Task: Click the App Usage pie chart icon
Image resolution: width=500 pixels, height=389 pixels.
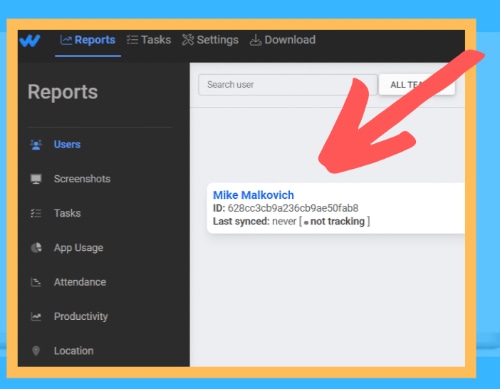Action: [36, 248]
